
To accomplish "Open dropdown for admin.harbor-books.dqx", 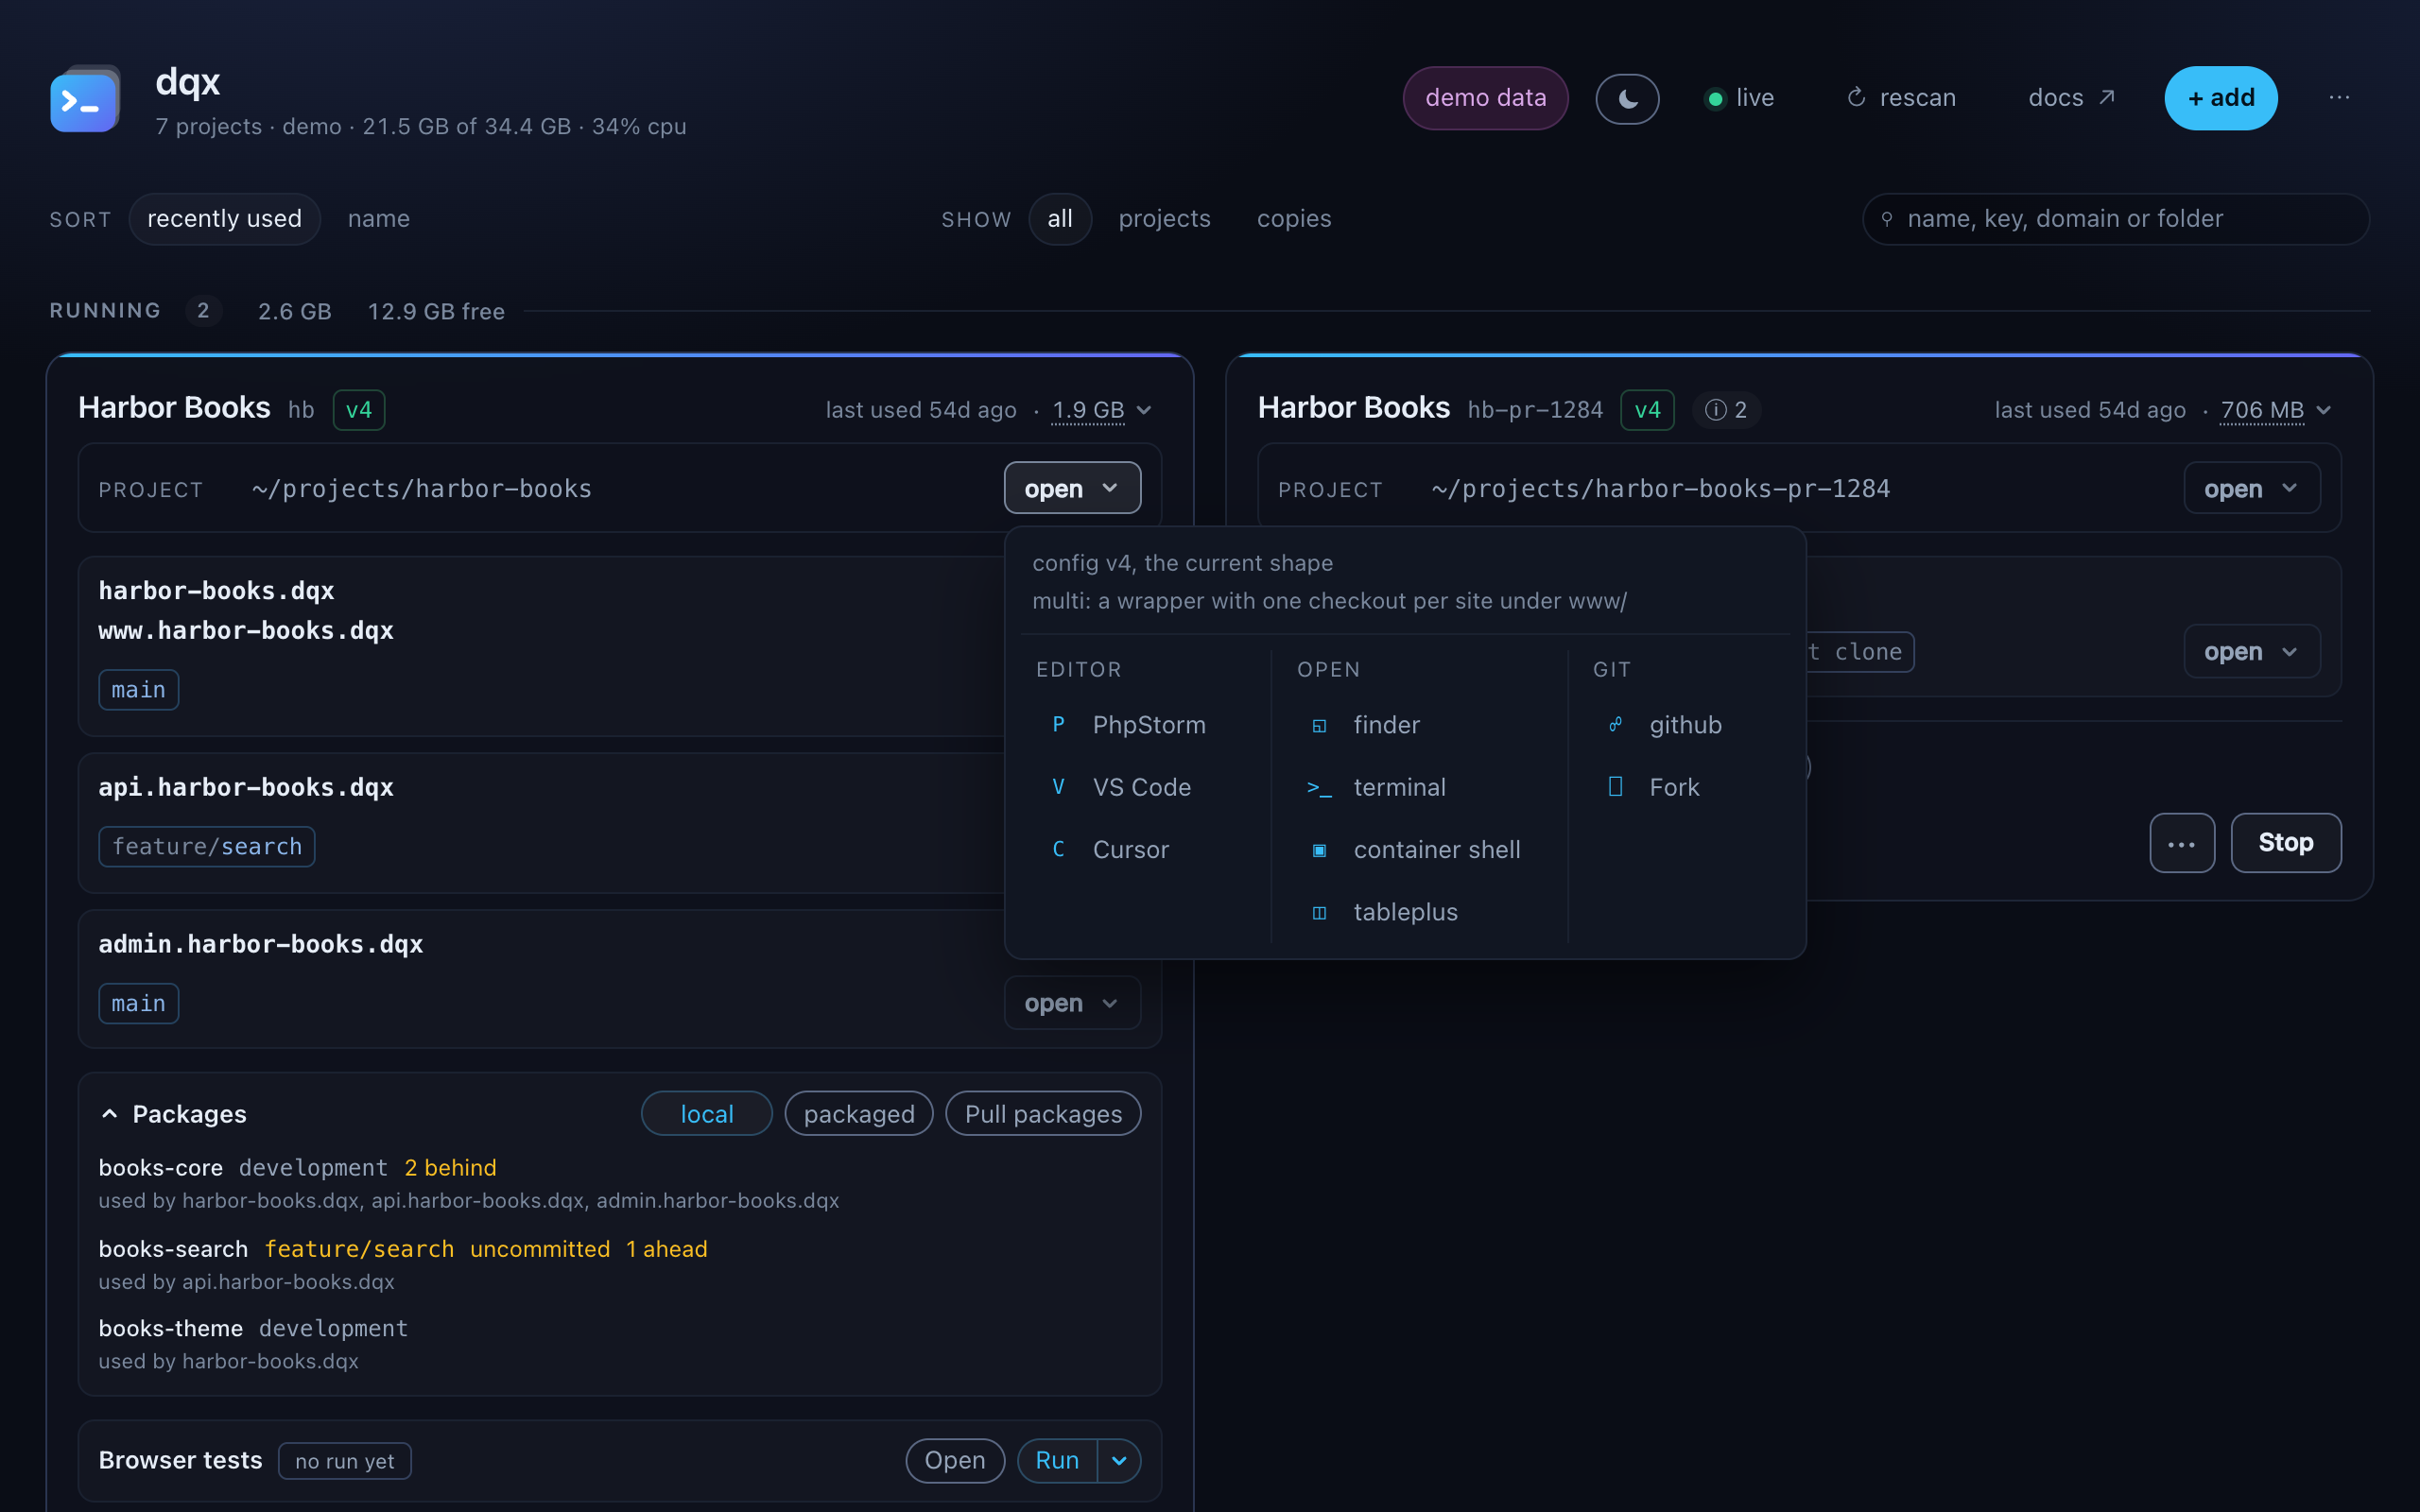I will click(1072, 1003).
